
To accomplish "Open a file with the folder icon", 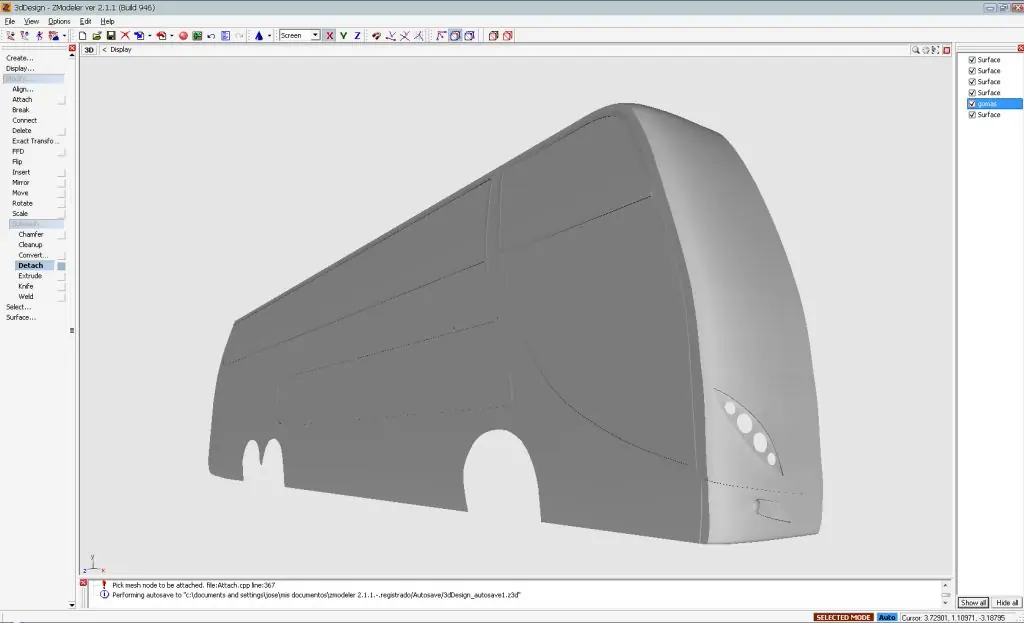I will pyautogui.click(x=97, y=36).
